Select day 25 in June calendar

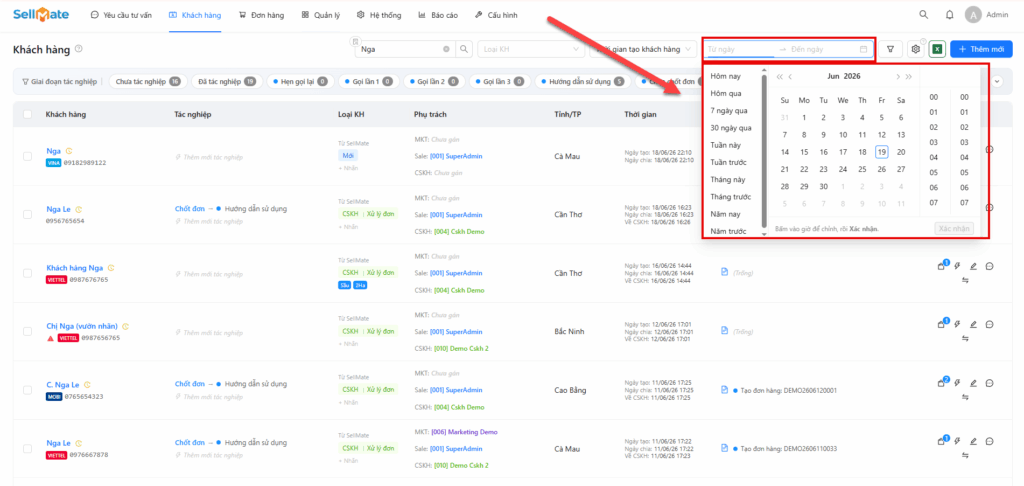(x=862, y=169)
